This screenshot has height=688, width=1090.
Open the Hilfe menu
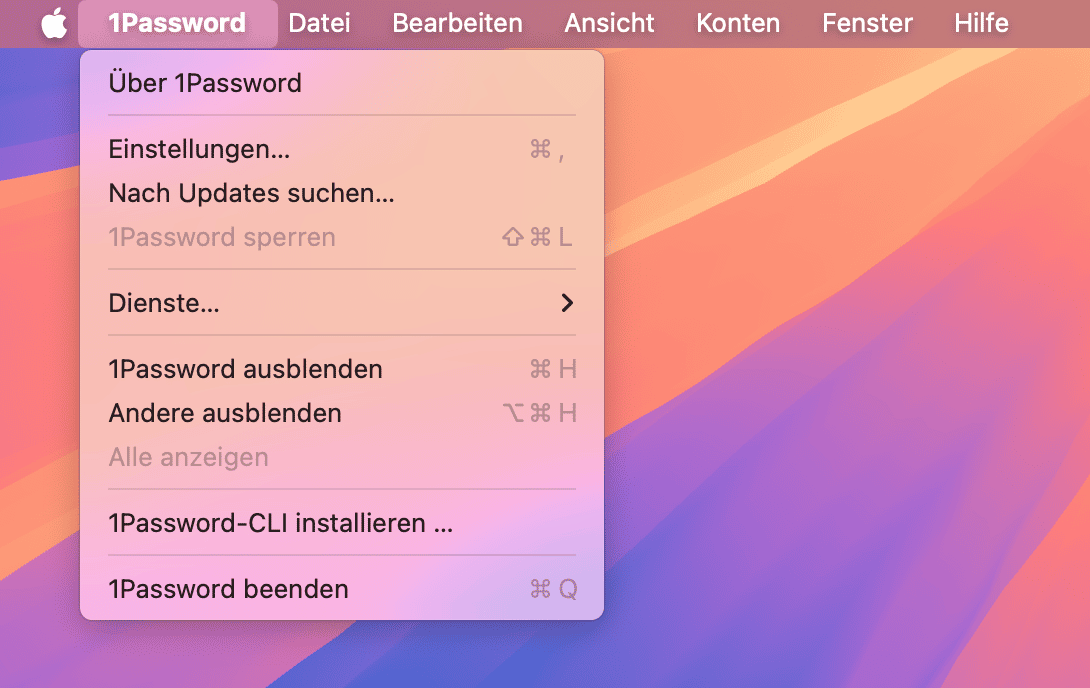pyautogui.click(x=981, y=23)
